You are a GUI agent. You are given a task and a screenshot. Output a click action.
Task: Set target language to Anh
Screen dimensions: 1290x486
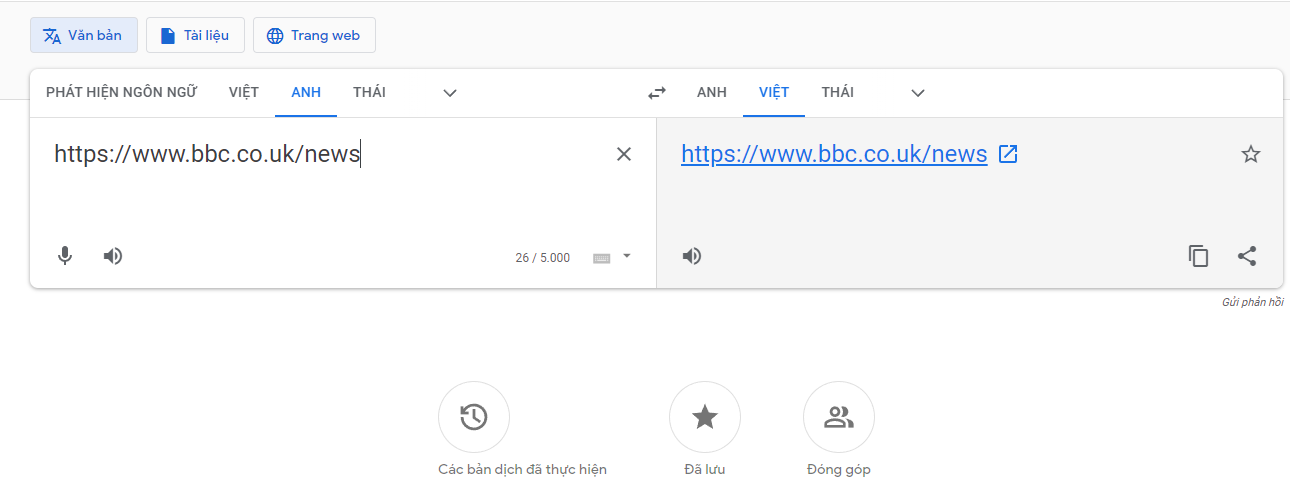(712, 92)
